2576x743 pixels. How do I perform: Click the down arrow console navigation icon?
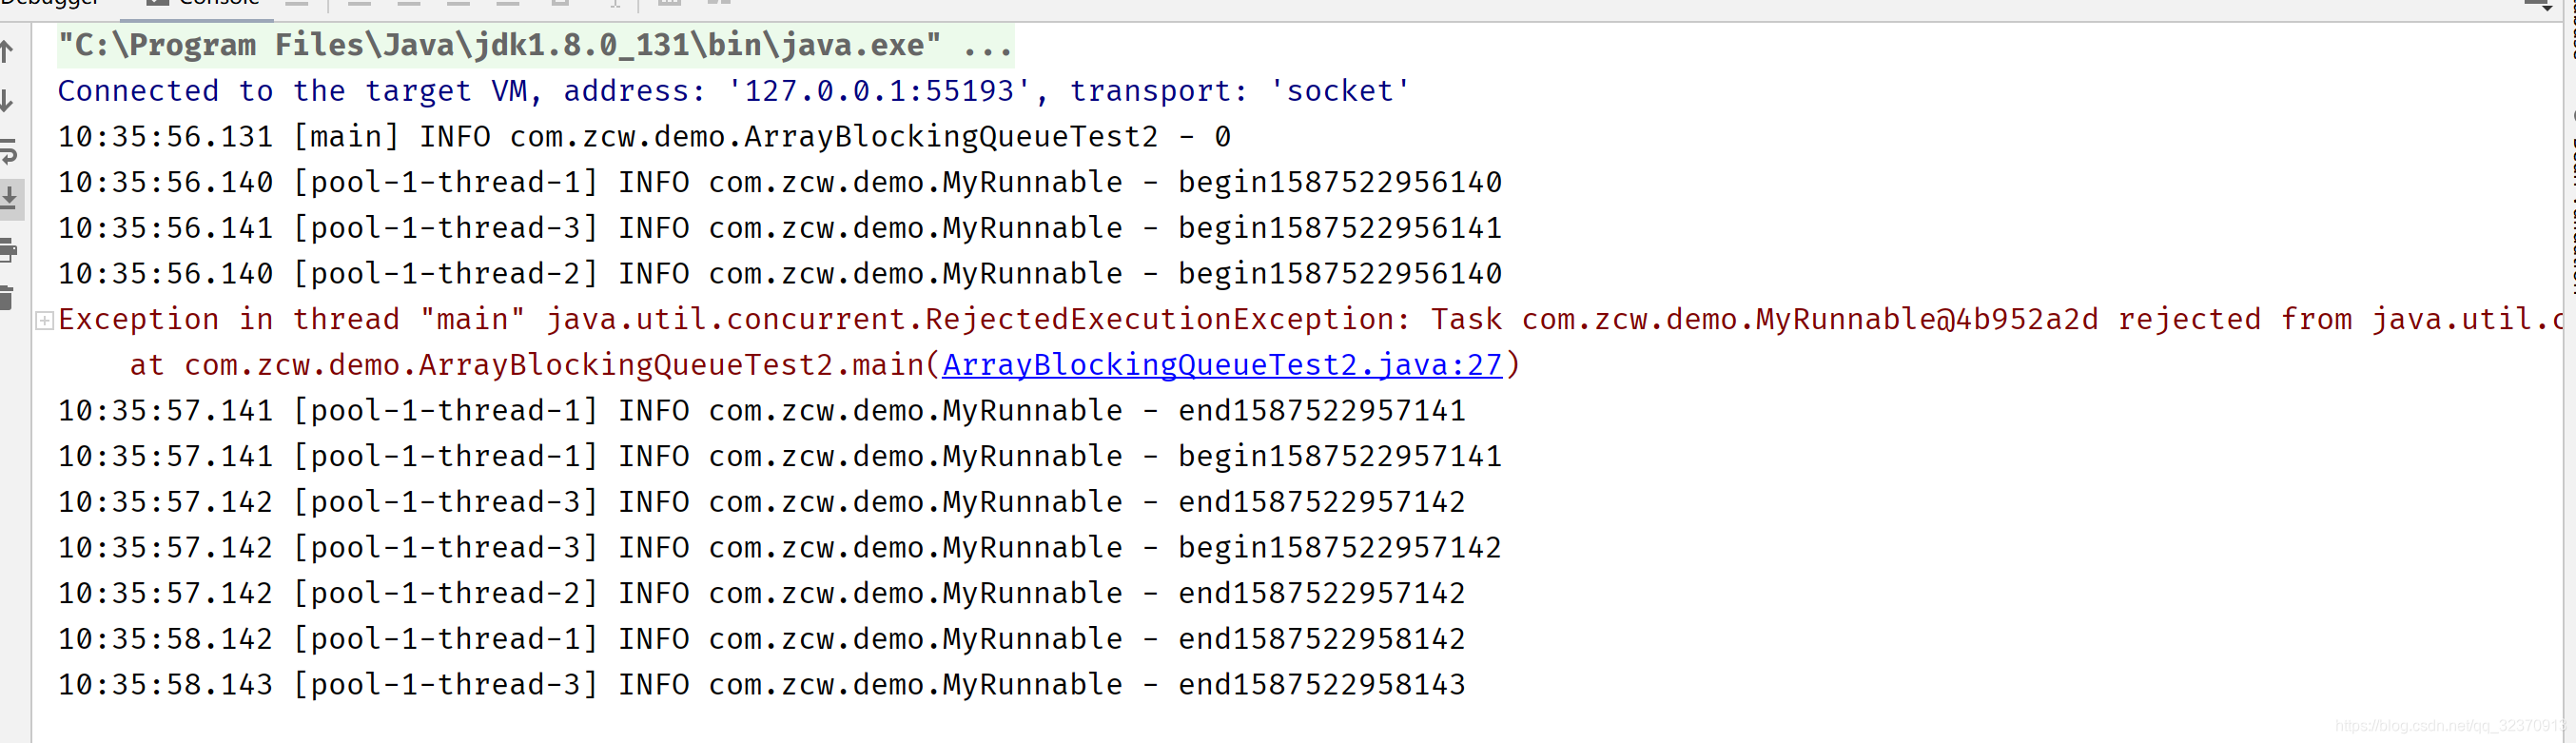[x=7, y=100]
